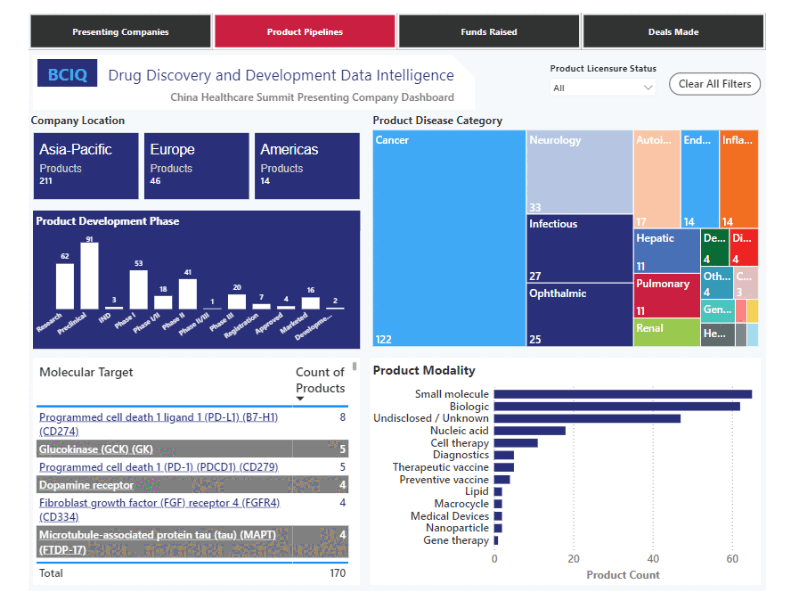The image size is (800, 600).
Task: Select the Europe products card
Action: coord(197,166)
